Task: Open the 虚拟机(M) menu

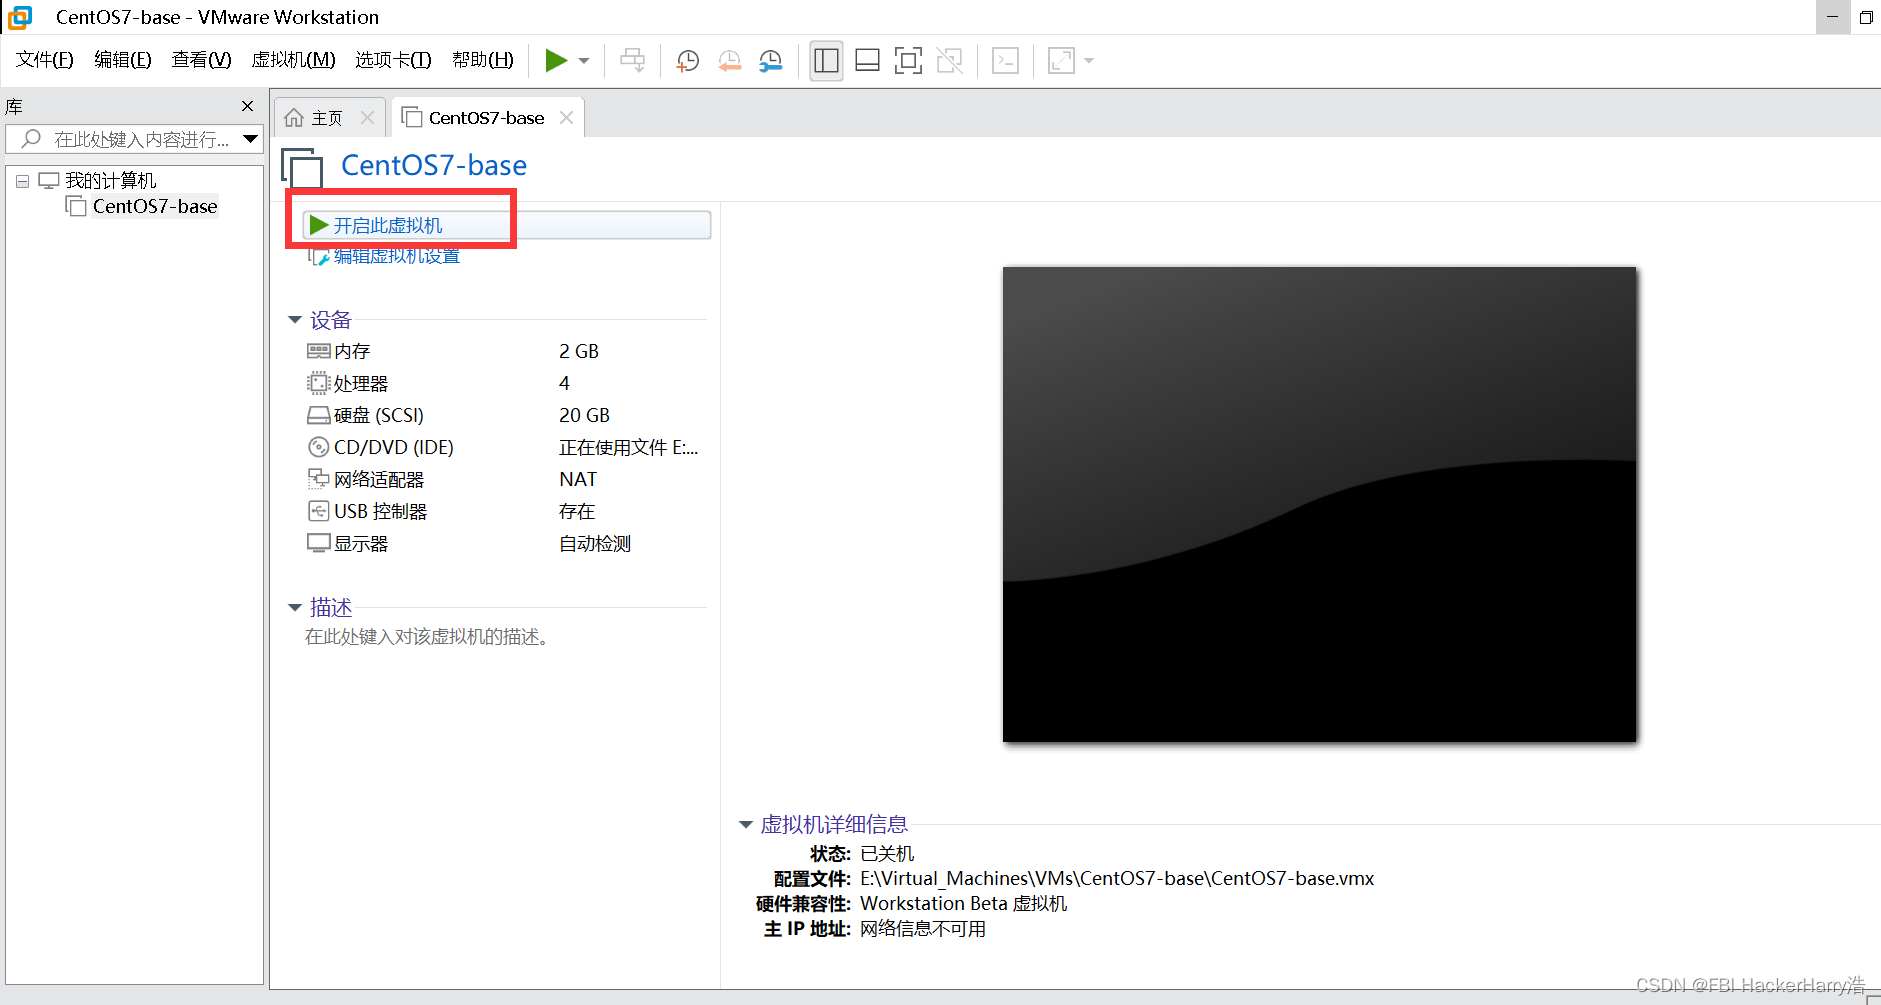Action: tap(293, 60)
